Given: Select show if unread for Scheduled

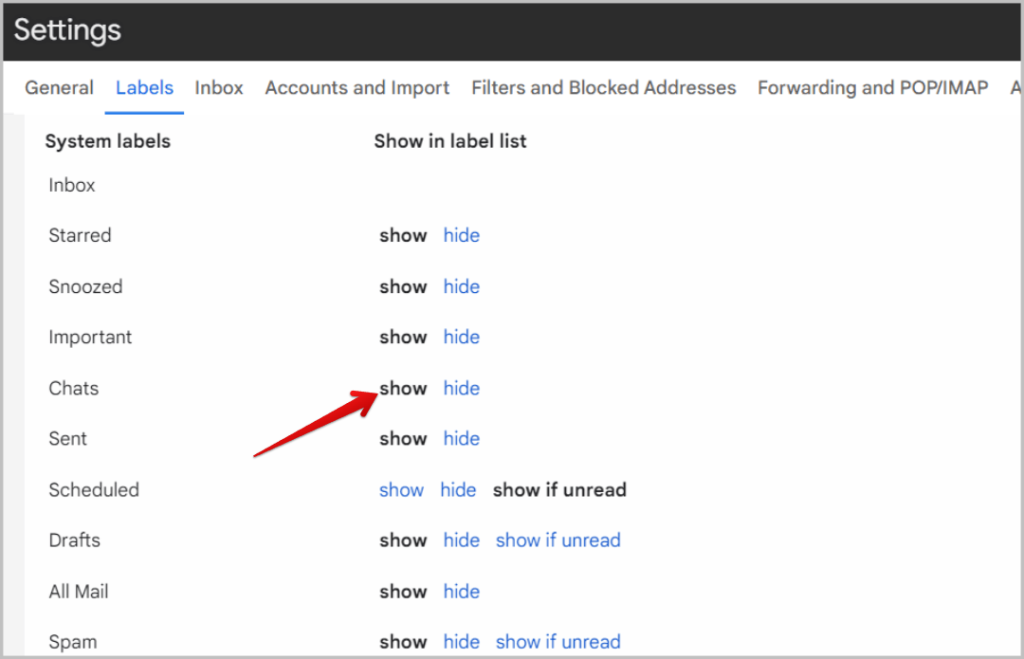Looking at the screenshot, I should (560, 490).
